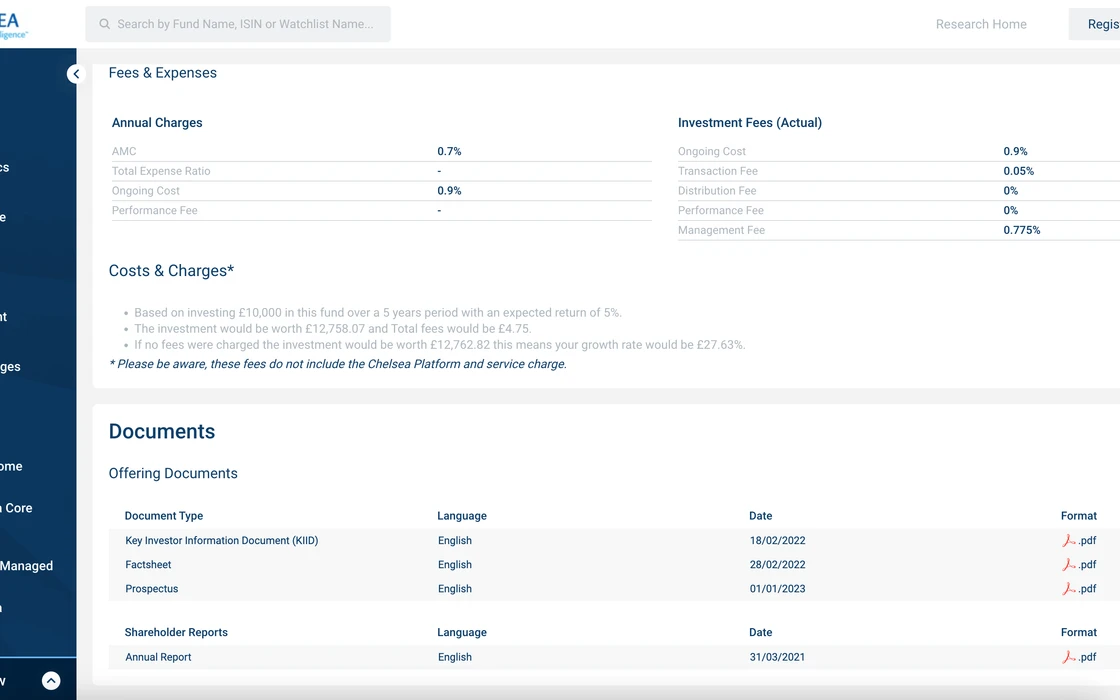Click the Chelsea Platform service charge note

point(338,364)
